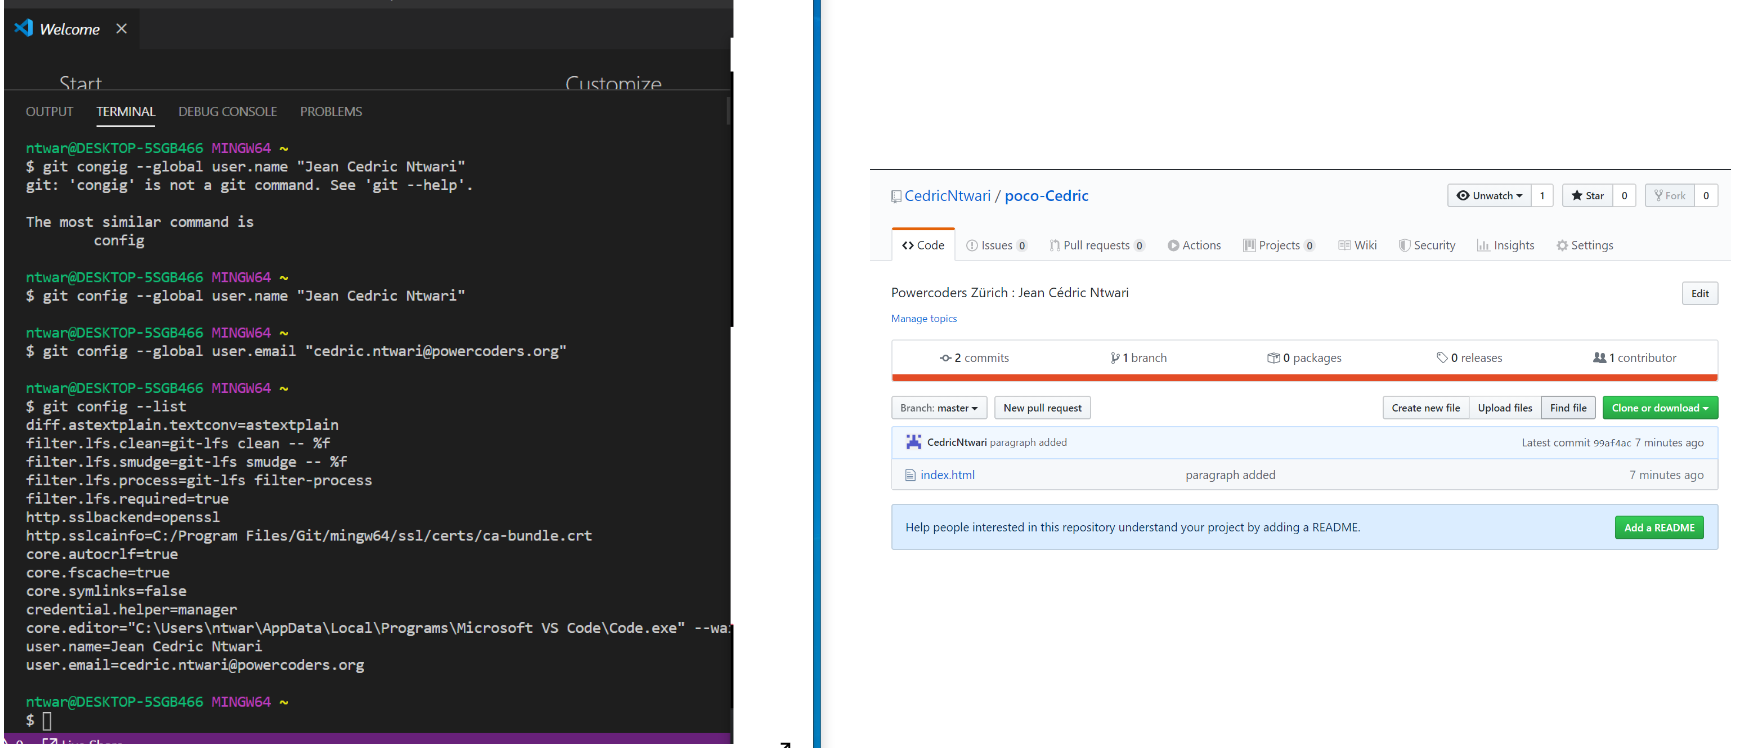The image size is (1740, 748).
Task: Open the index.html file
Action: coord(947,475)
